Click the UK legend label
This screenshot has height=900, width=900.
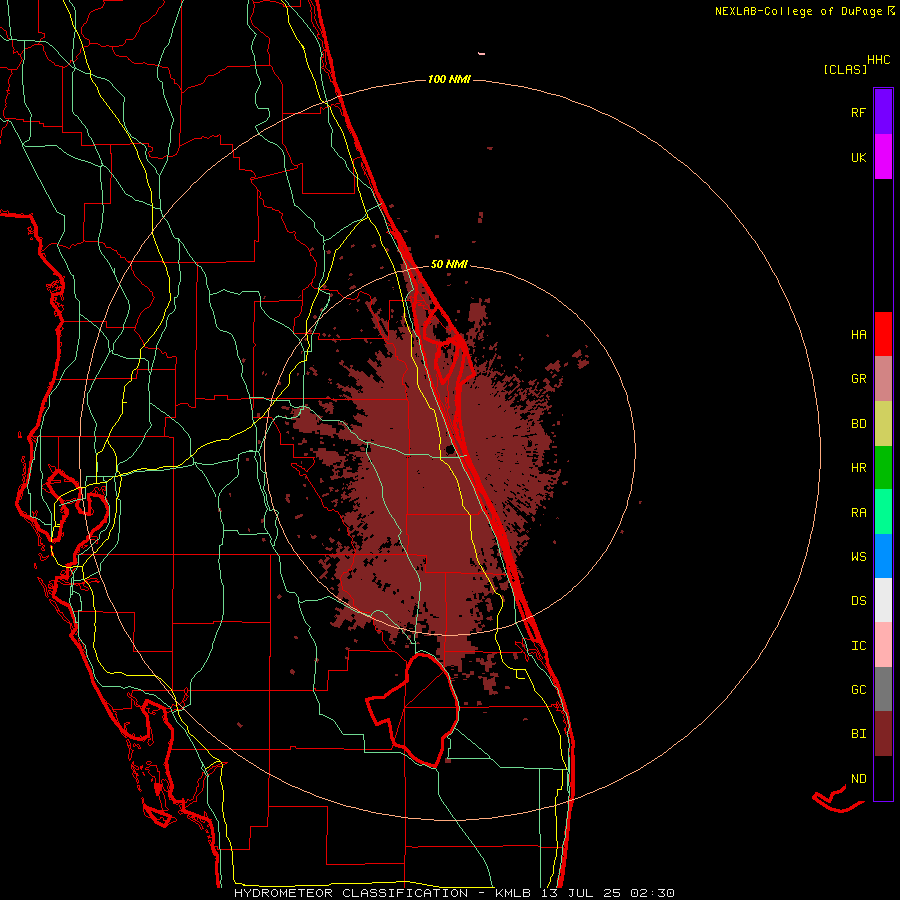click(x=858, y=158)
